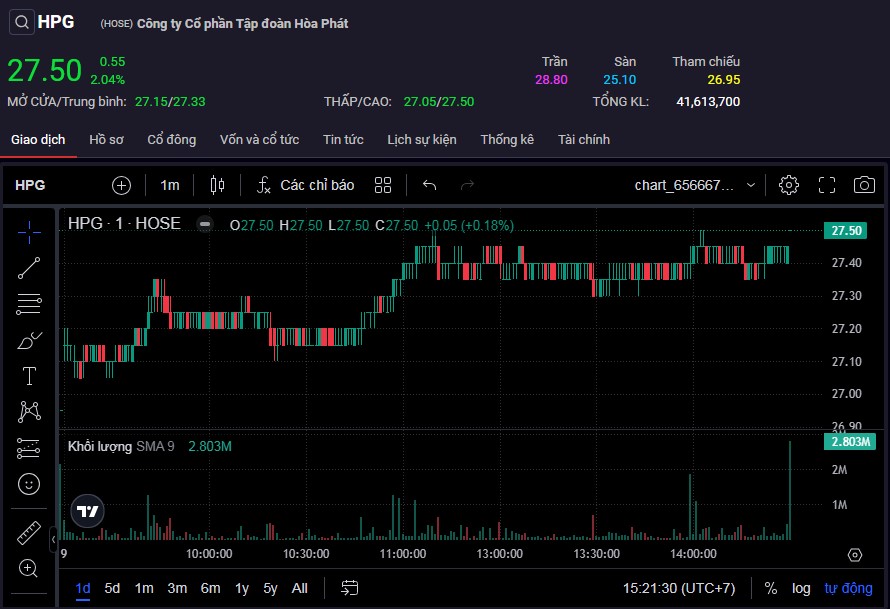890x609 pixels.
Task: Open the 1m interval selector
Action: pyautogui.click(x=170, y=185)
